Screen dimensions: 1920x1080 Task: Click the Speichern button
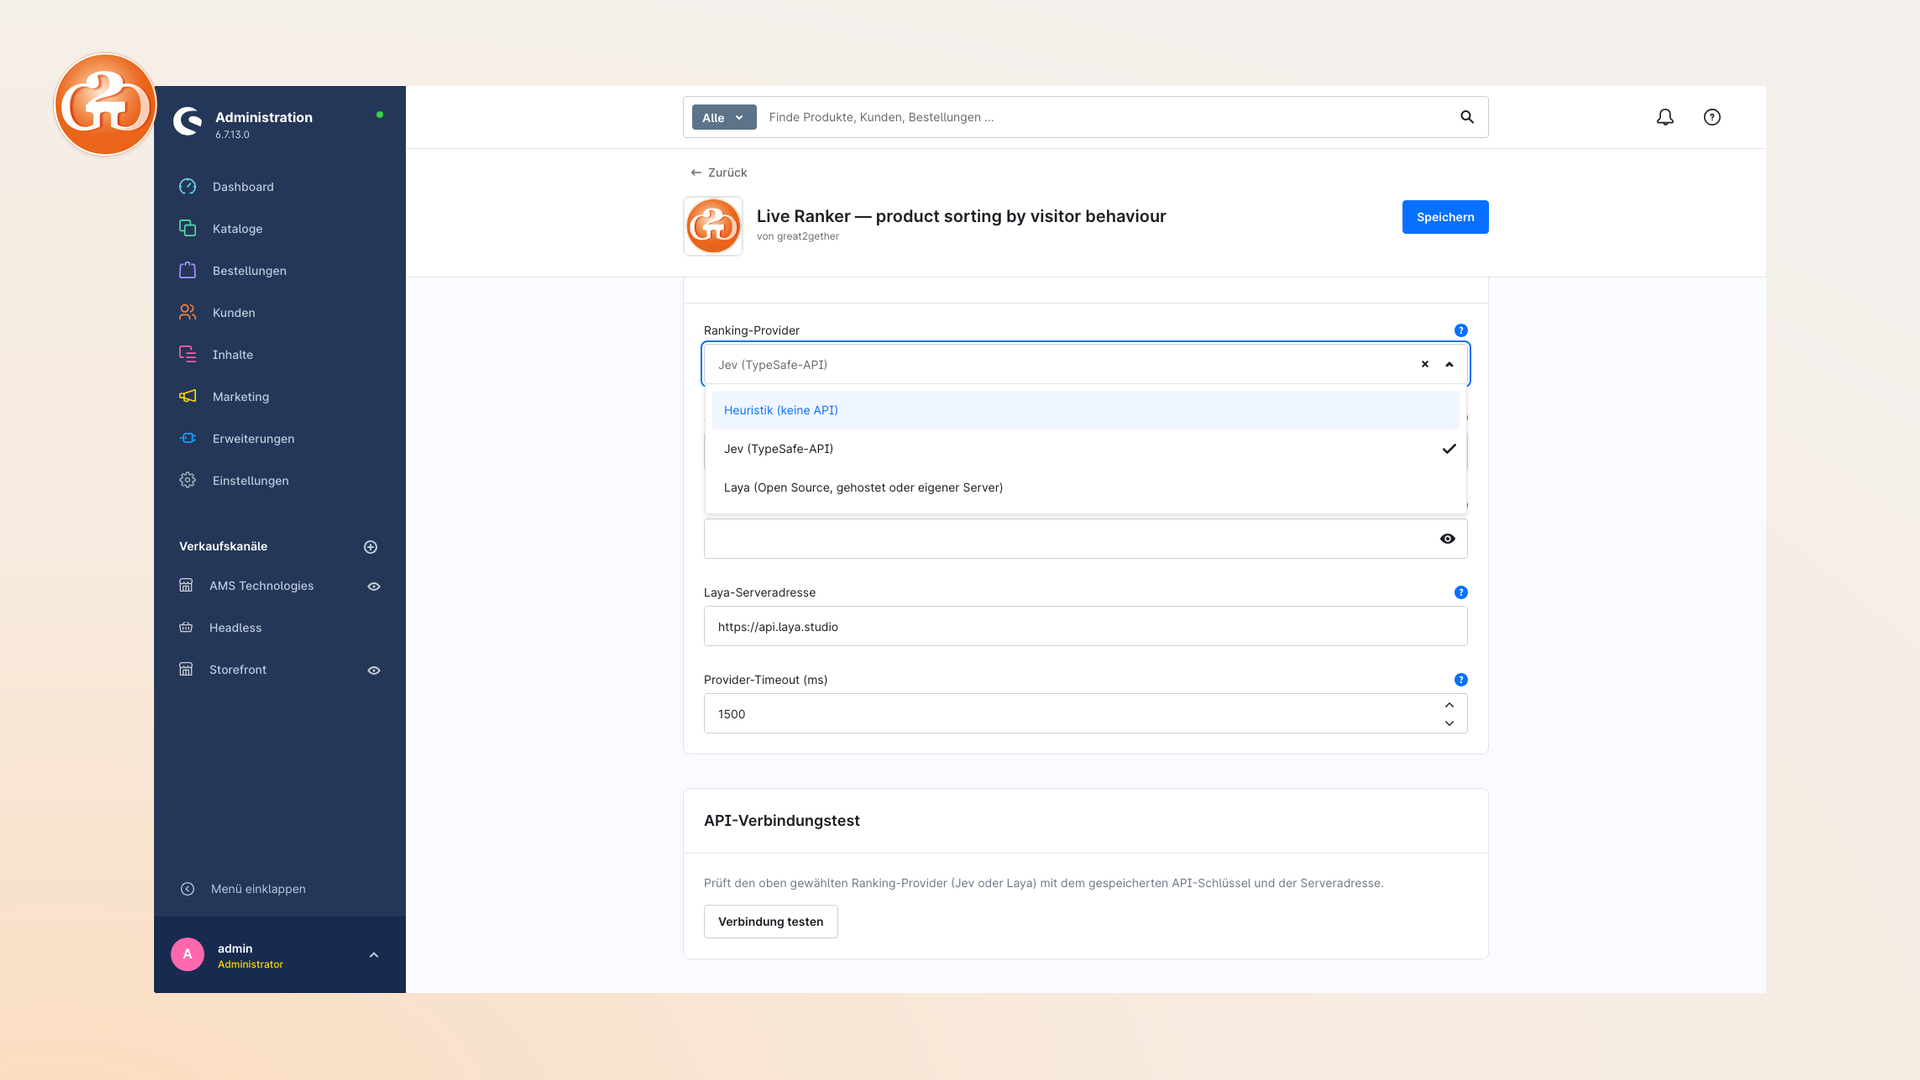1445,217
